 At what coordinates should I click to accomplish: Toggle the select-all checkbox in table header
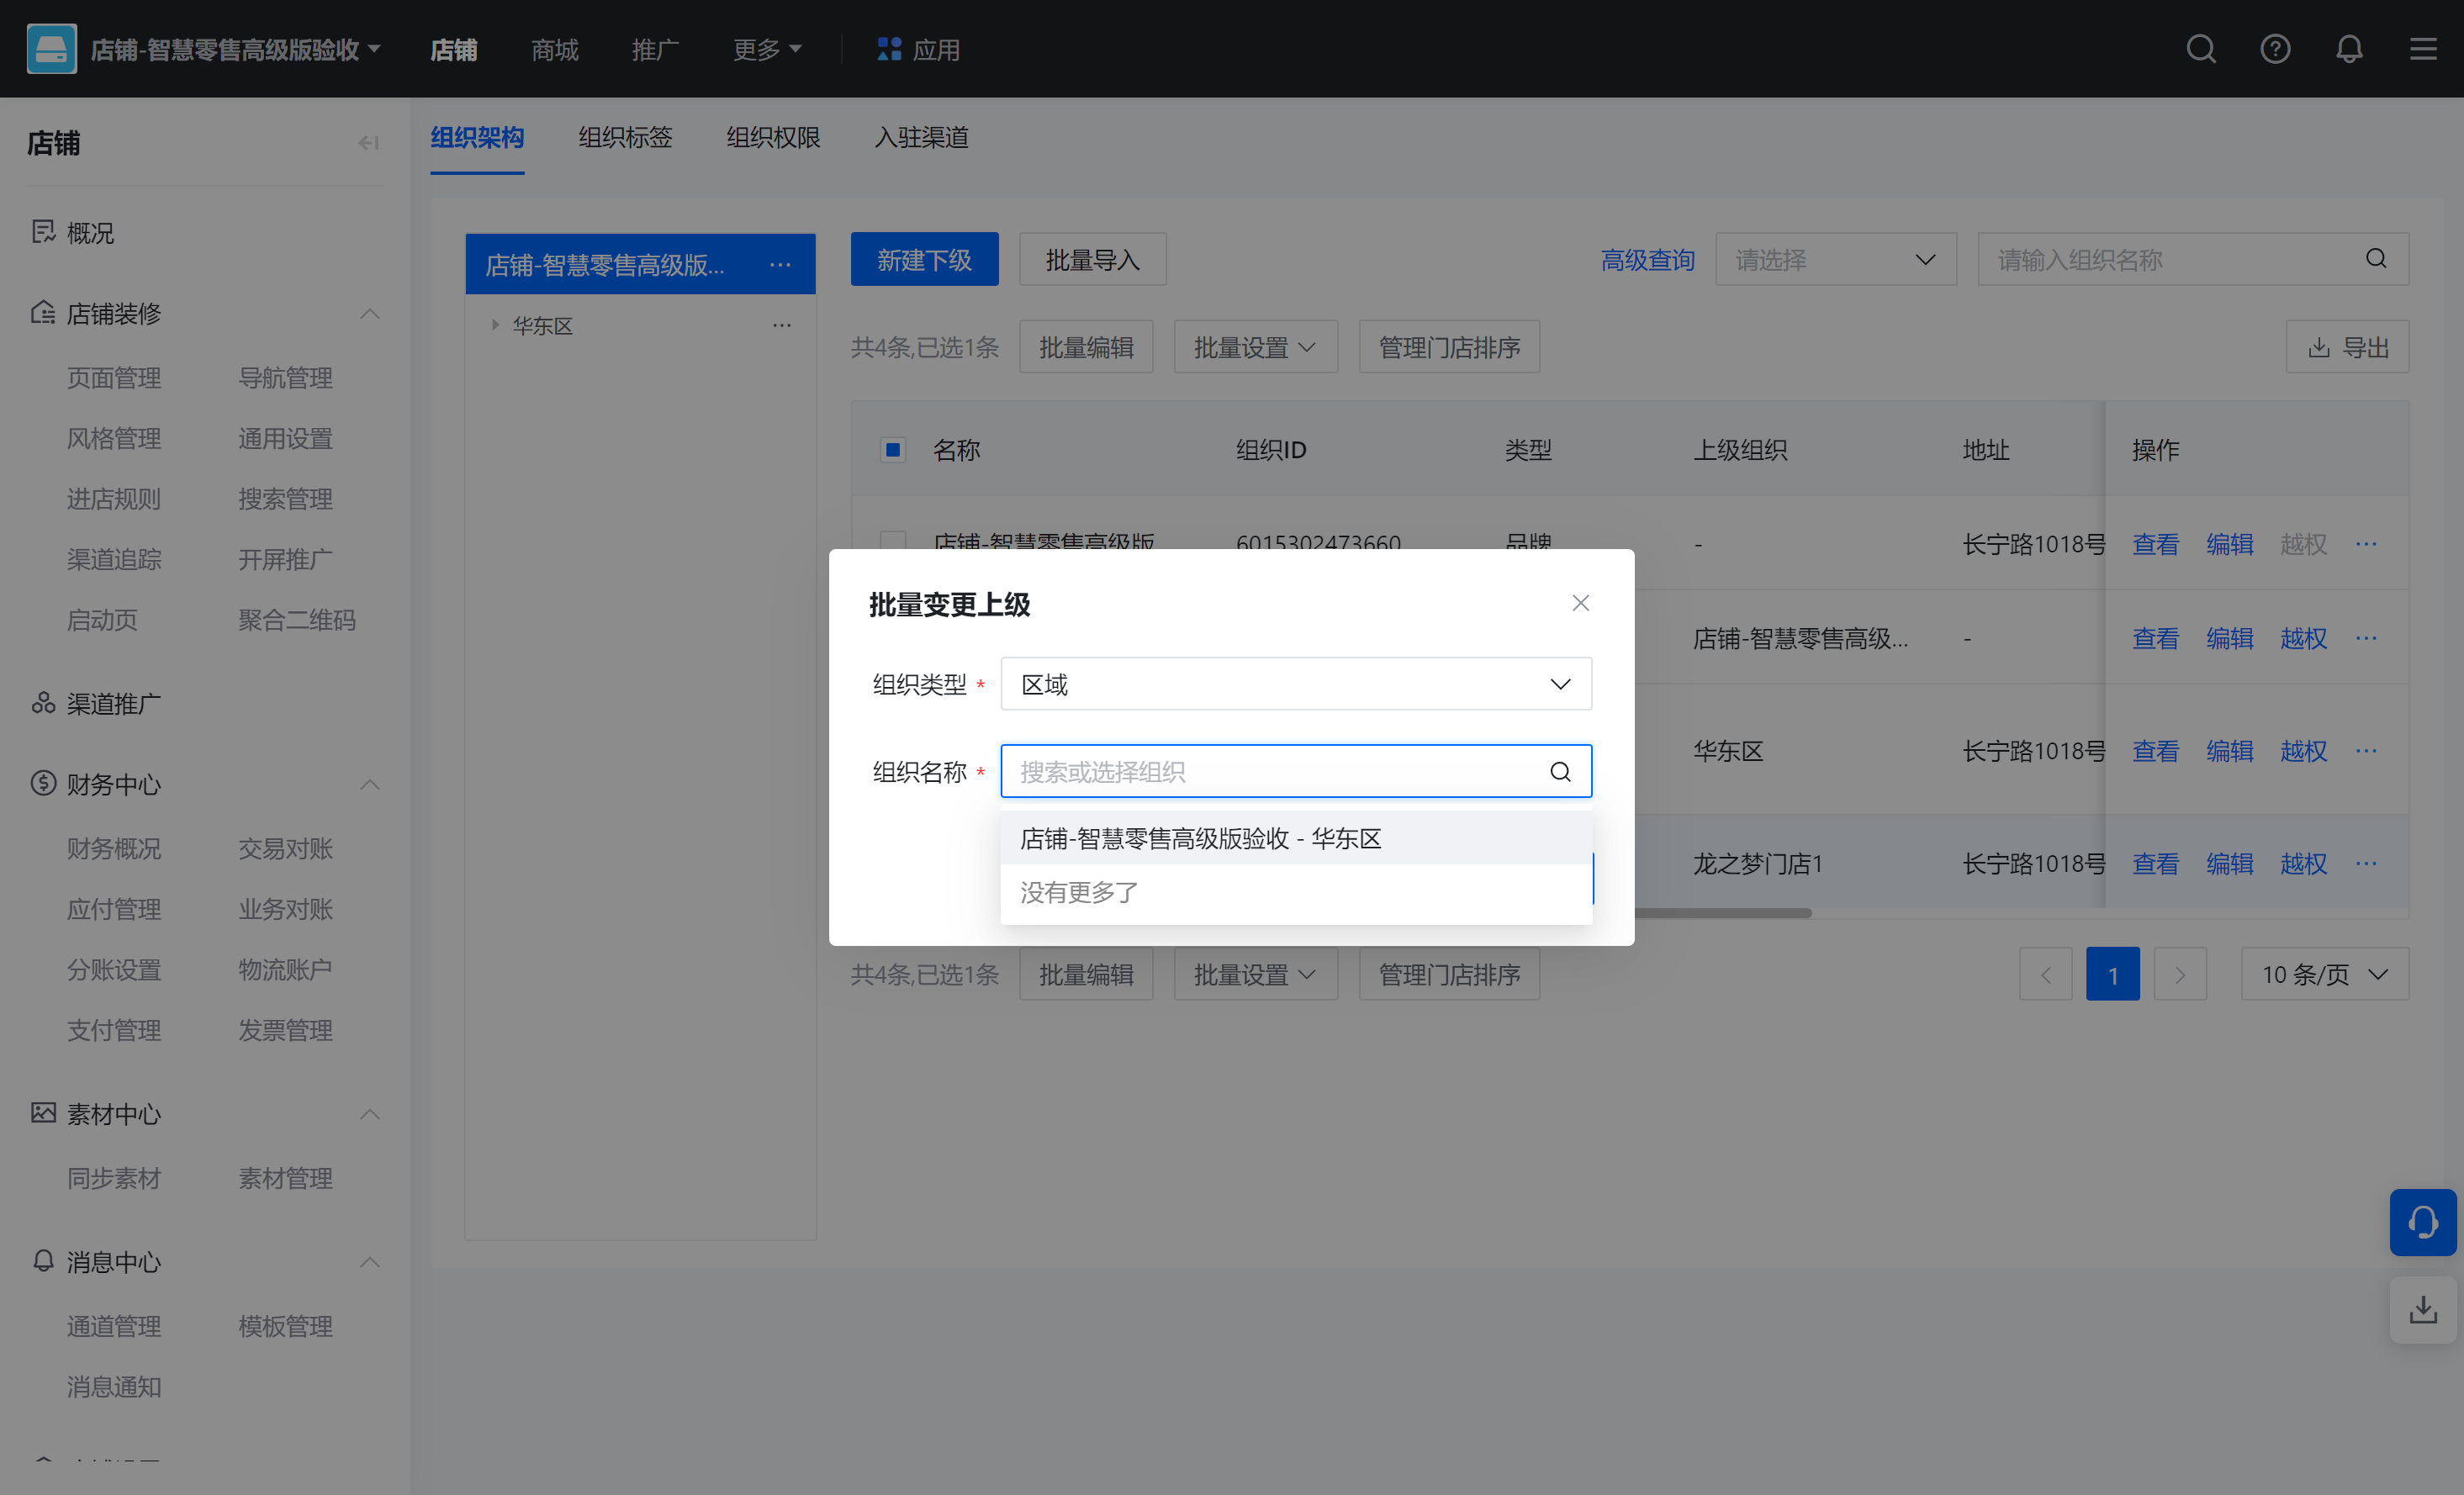tap(893, 450)
